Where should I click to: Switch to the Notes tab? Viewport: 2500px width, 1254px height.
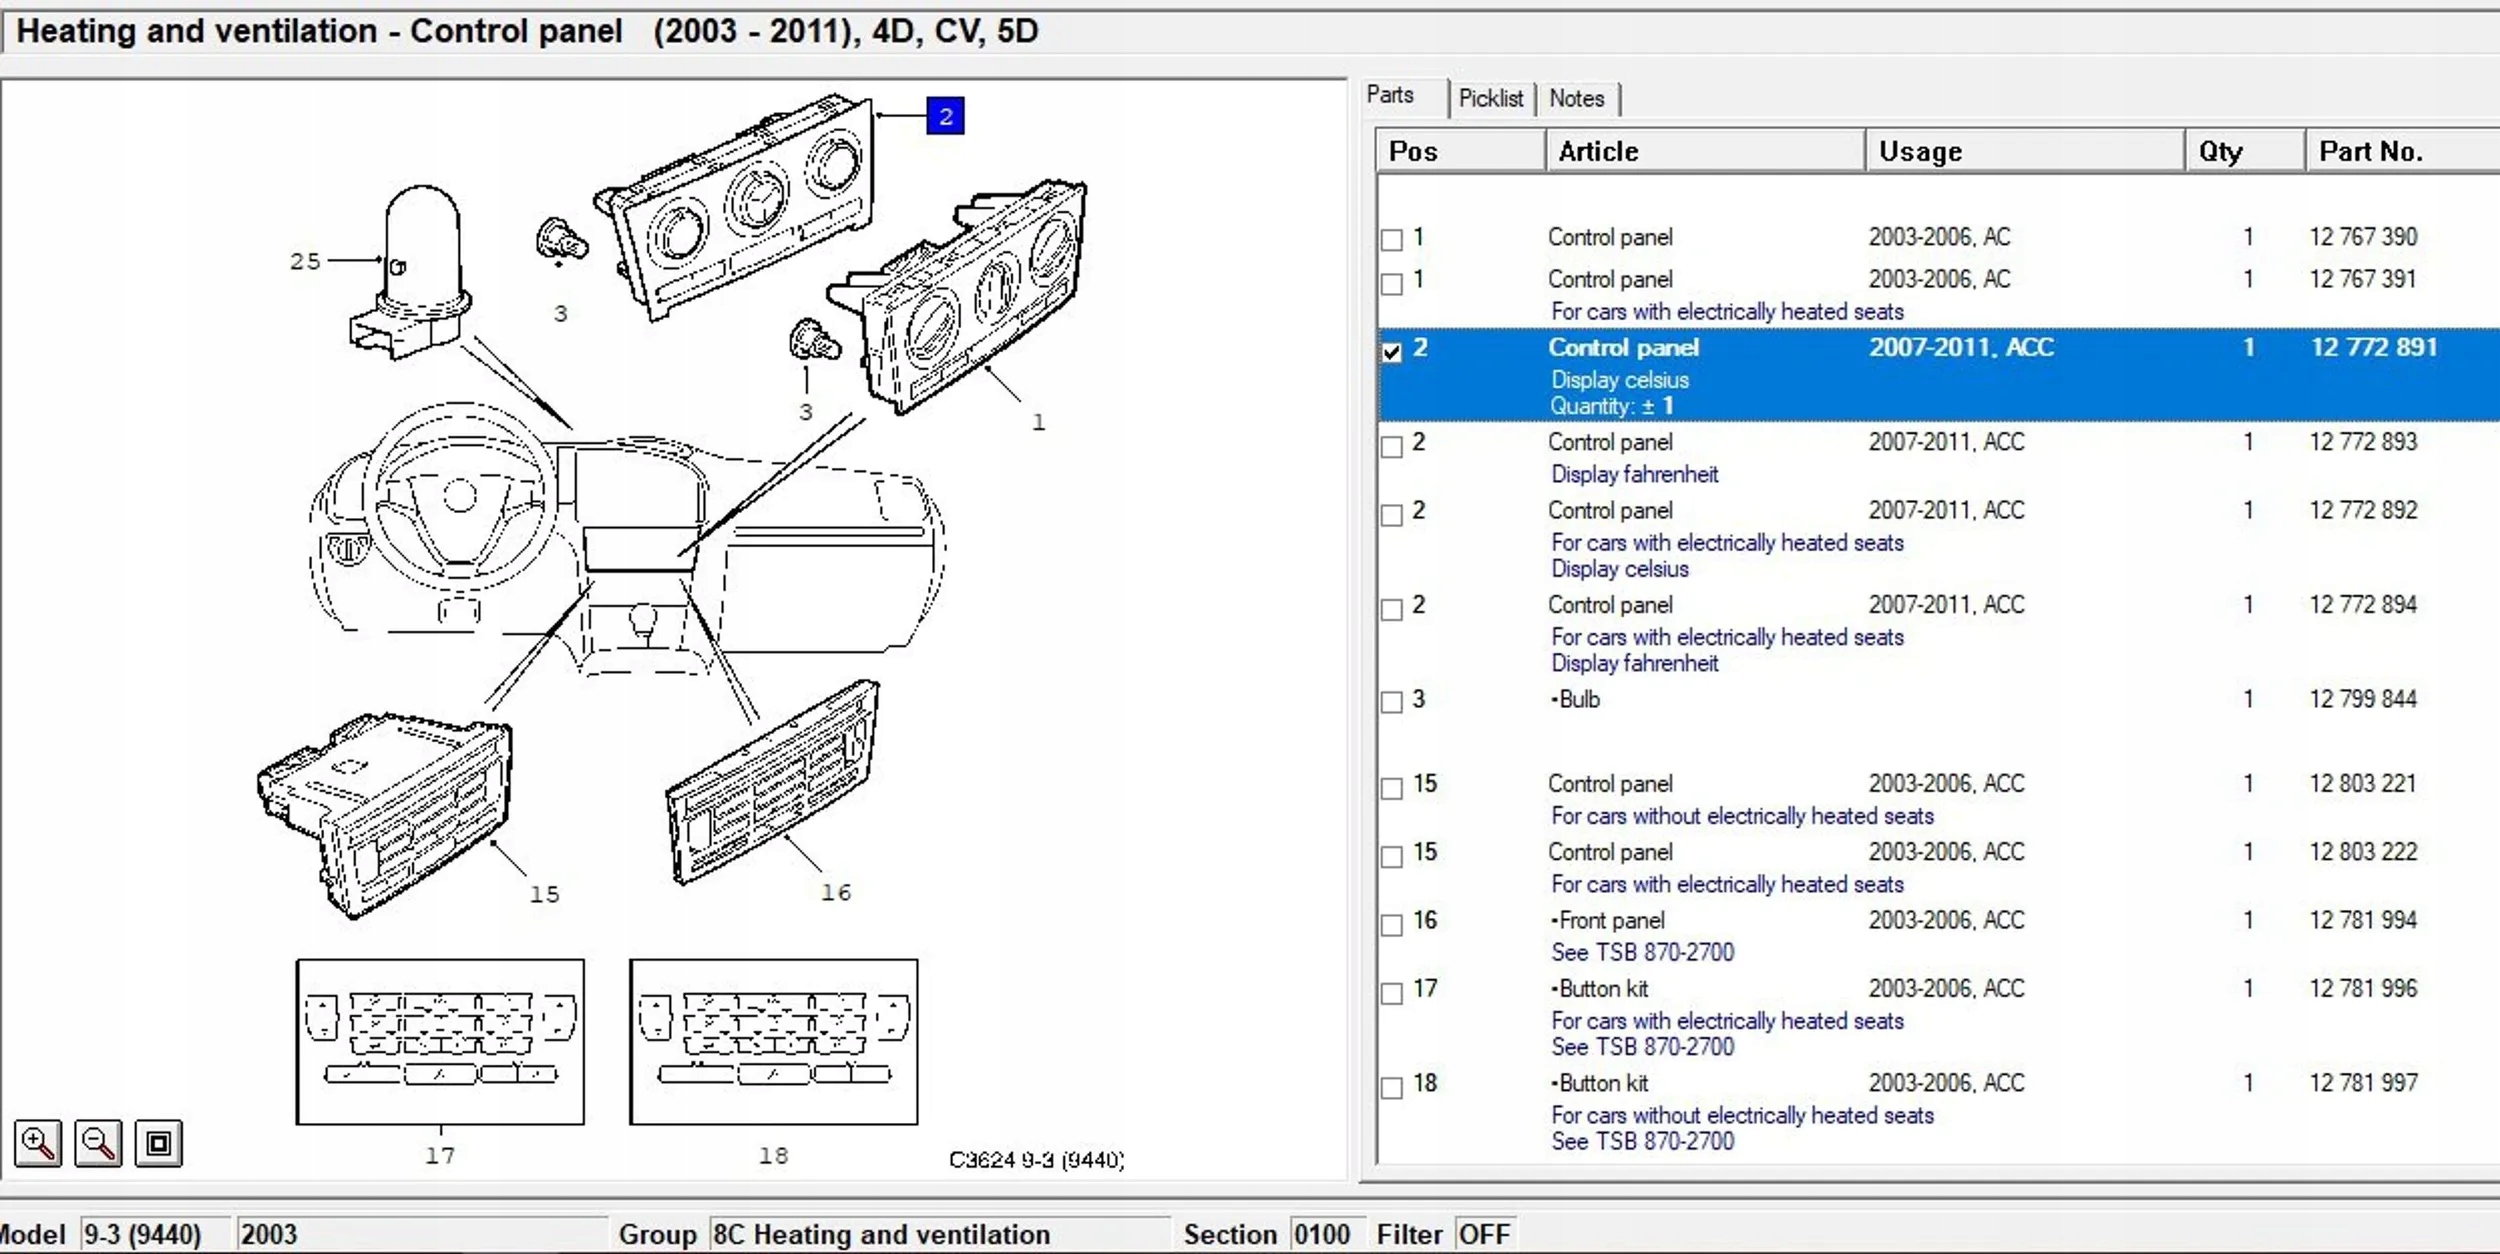pyautogui.click(x=1576, y=98)
